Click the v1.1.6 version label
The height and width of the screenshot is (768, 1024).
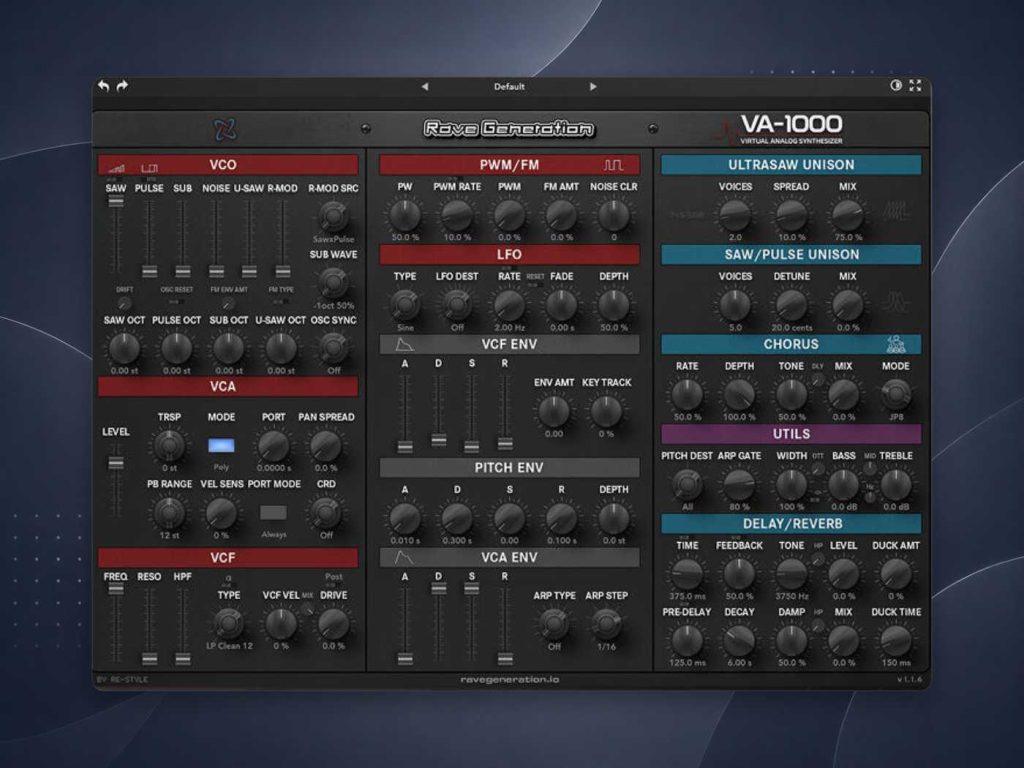click(x=908, y=680)
